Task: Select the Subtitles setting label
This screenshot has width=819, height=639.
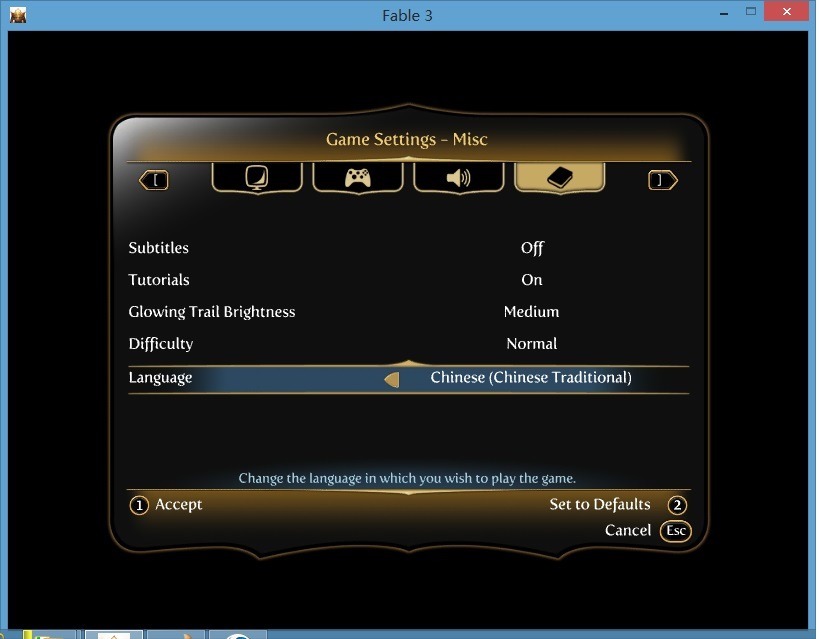Action: (158, 248)
